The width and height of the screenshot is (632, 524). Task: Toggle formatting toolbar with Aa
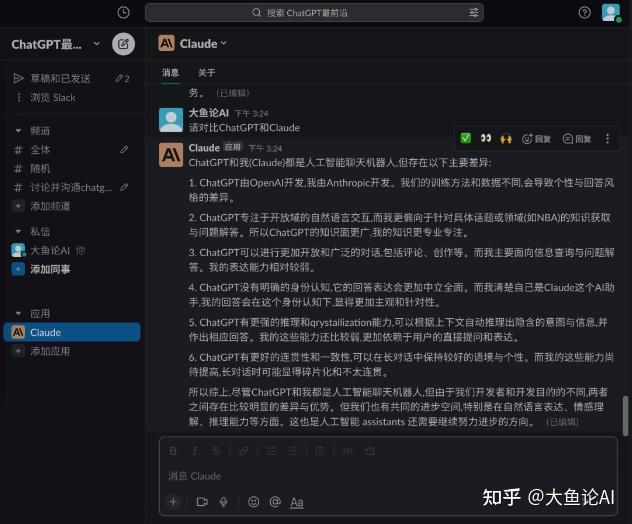297,502
